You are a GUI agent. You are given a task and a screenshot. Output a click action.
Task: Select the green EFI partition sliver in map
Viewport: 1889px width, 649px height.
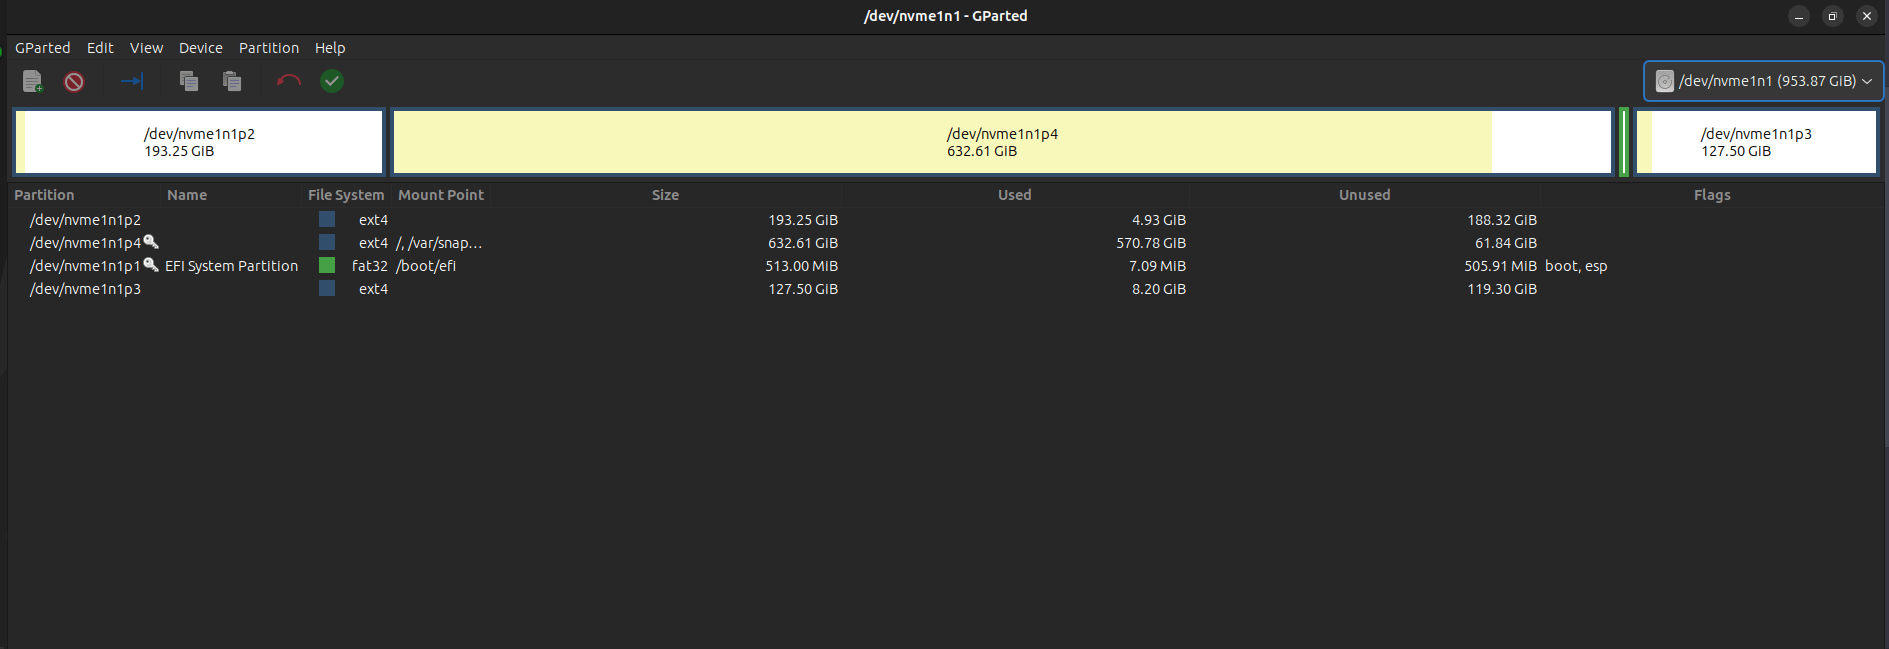coord(1624,142)
